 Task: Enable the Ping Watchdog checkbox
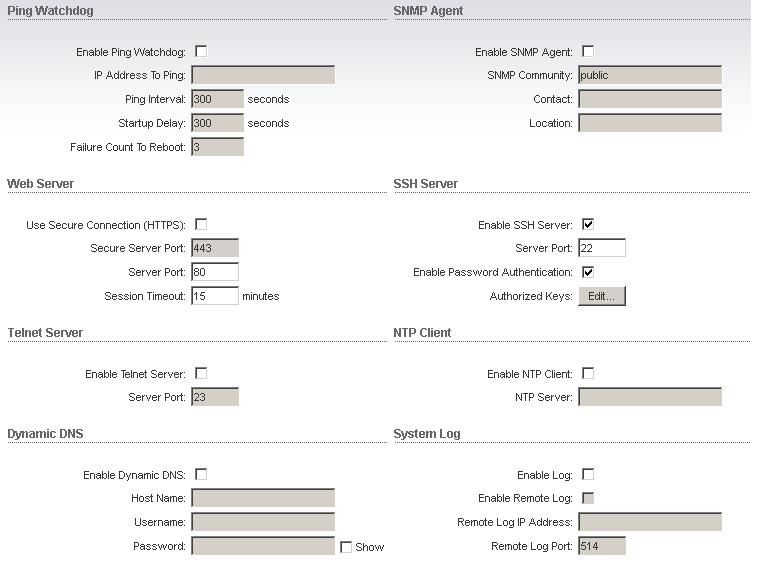pyautogui.click(x=201, y=51)
